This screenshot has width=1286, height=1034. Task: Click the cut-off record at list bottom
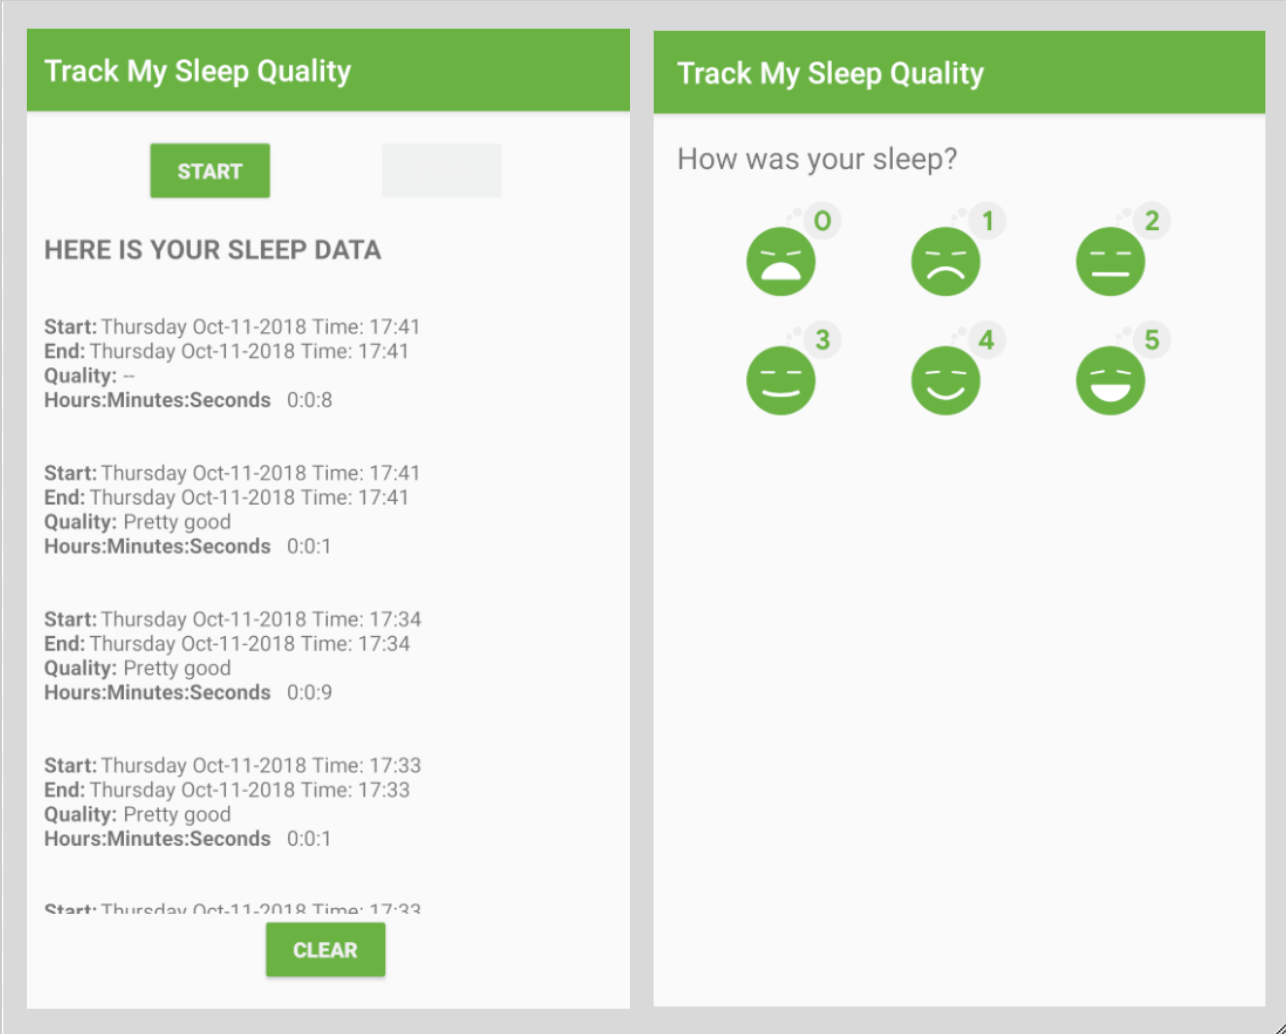point(232,908)
